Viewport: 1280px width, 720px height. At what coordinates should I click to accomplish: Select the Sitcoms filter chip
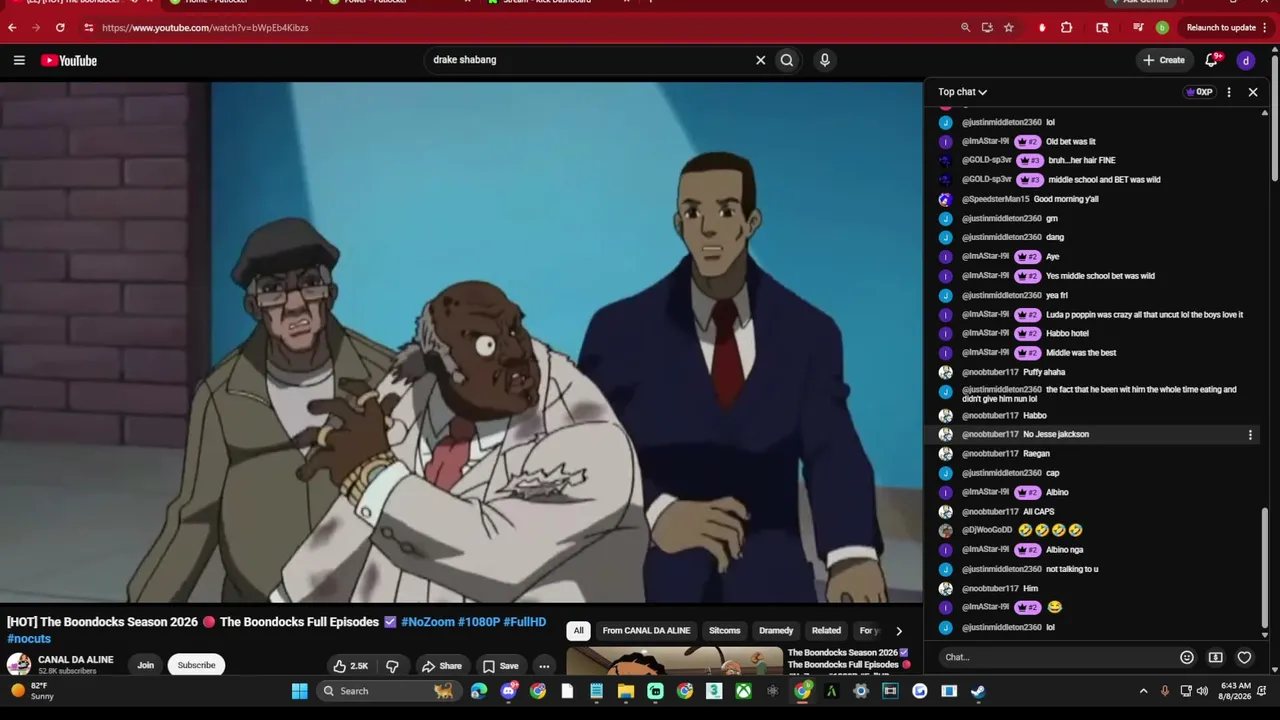[x=725, y=631]
